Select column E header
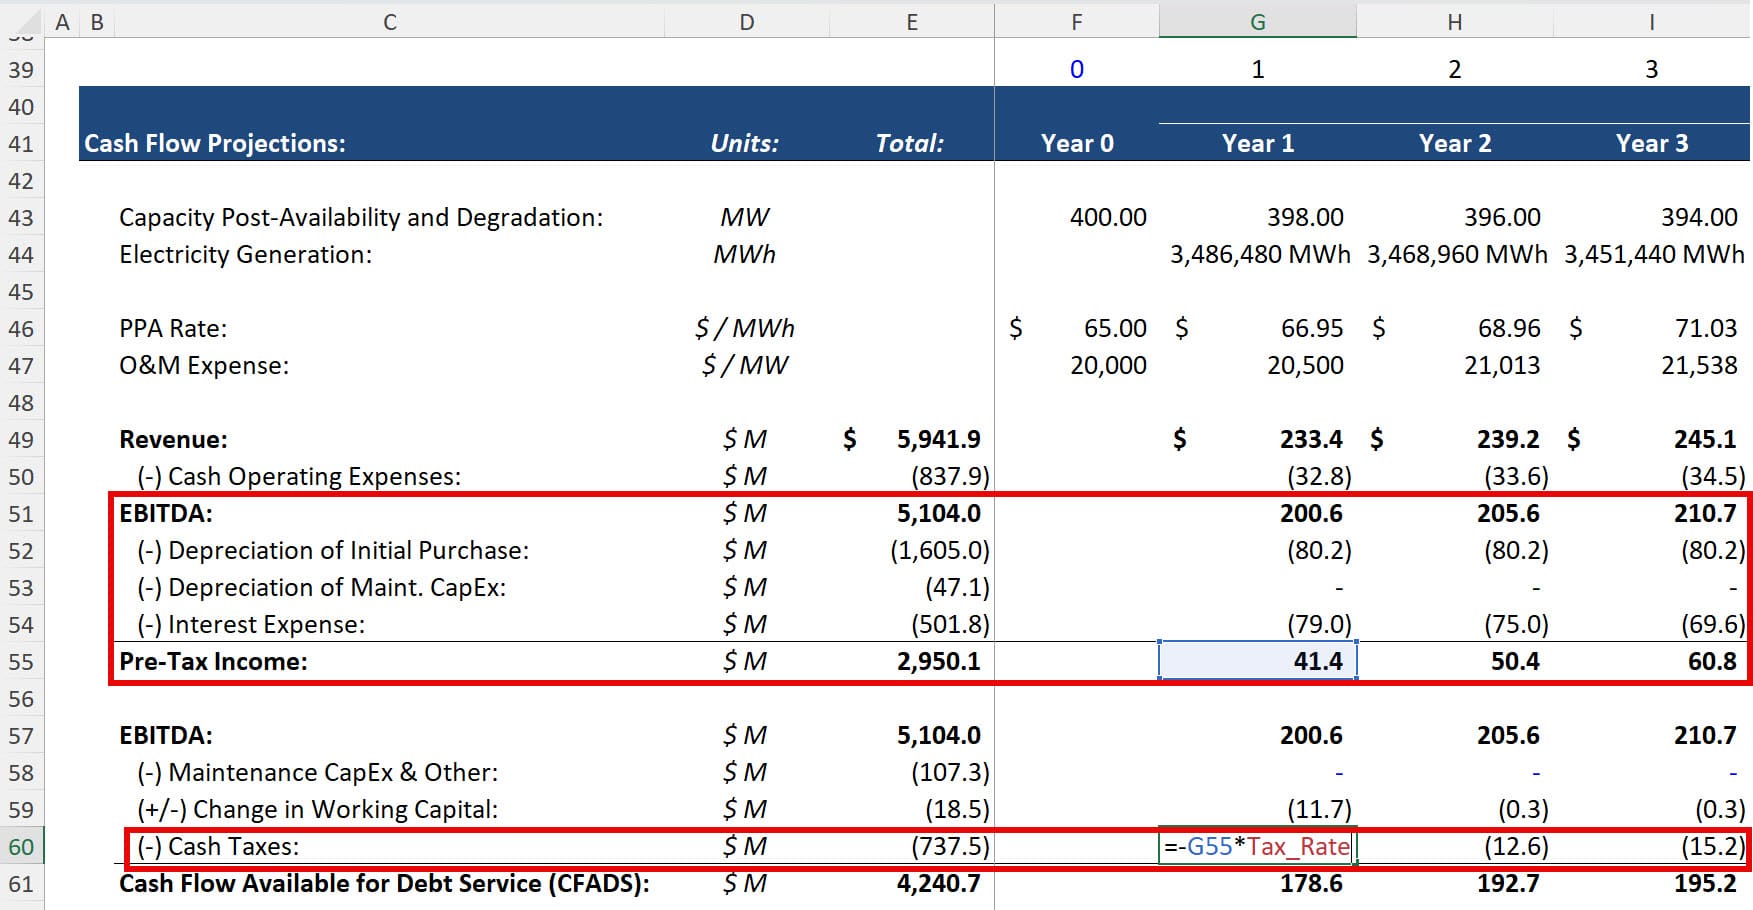Image resolution: width=1753 pixels, height=910 pixels. click(x=911, y=20)
